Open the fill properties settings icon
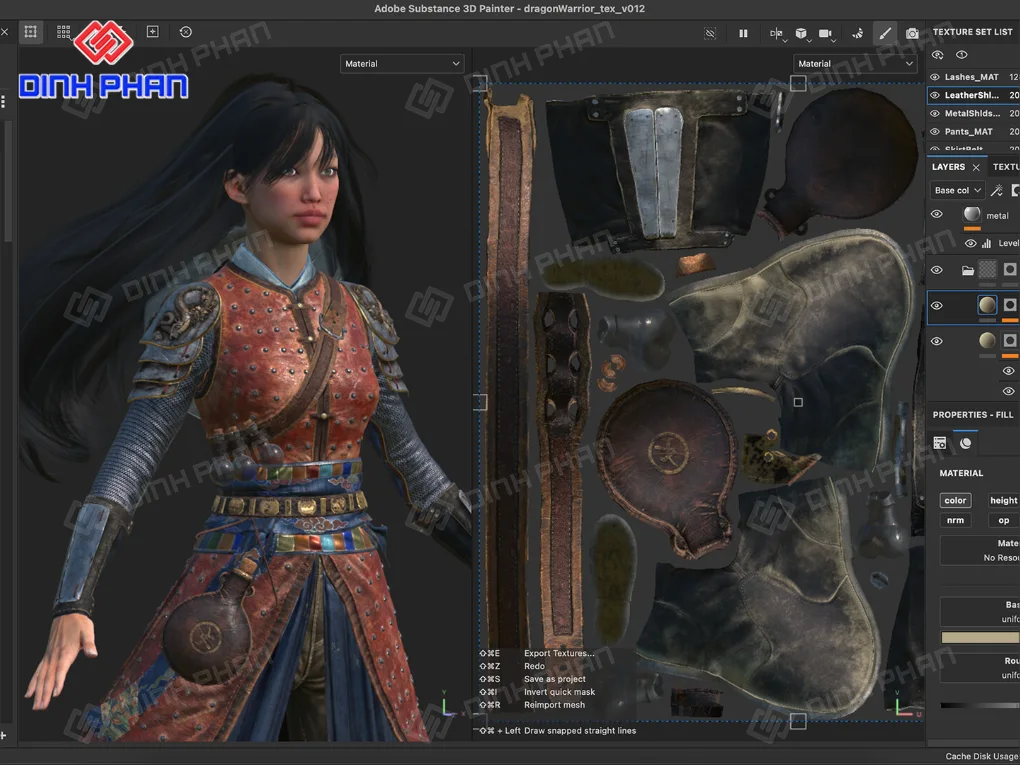The width and height of the screenshot is (1020, 765). (x=939, y=442)
